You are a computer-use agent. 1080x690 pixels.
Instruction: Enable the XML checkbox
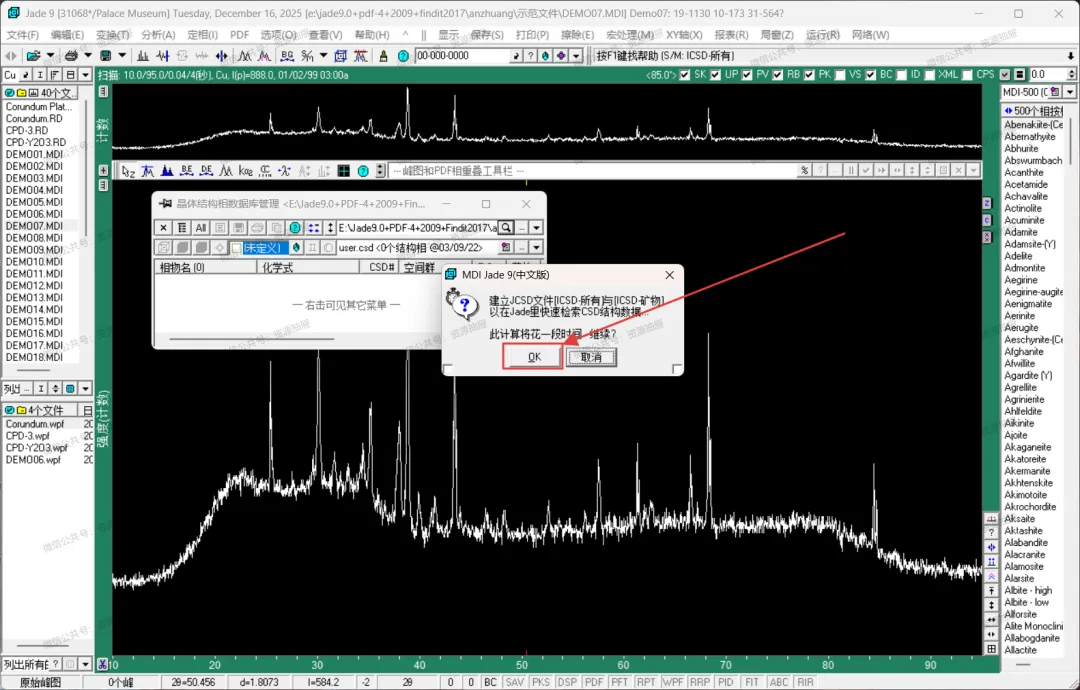(930, 74)
